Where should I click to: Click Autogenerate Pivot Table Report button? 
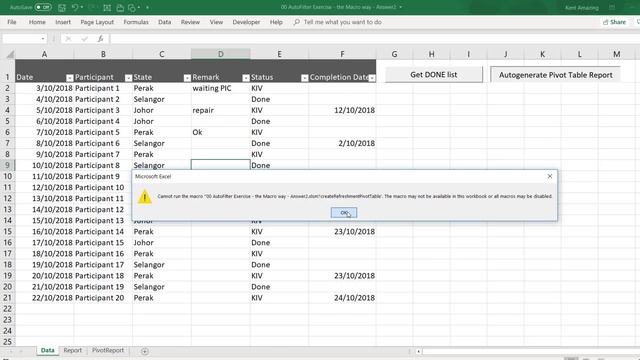click(555, 75)
